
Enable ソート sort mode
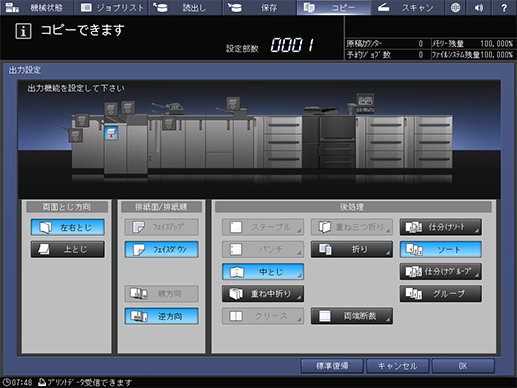(441, 249)
